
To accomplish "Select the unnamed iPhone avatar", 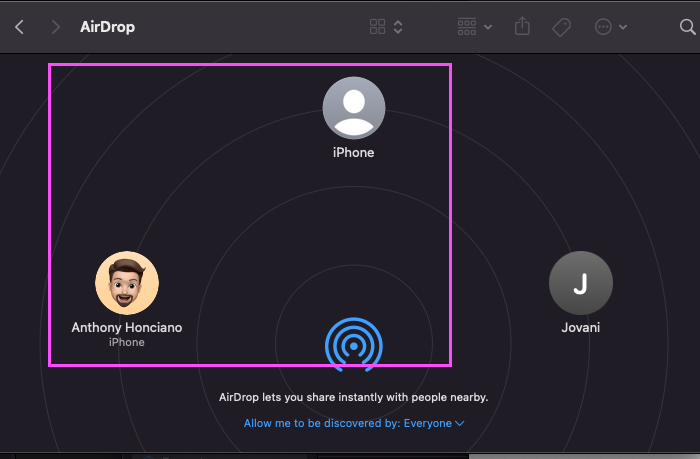I will tap(354, 108).
